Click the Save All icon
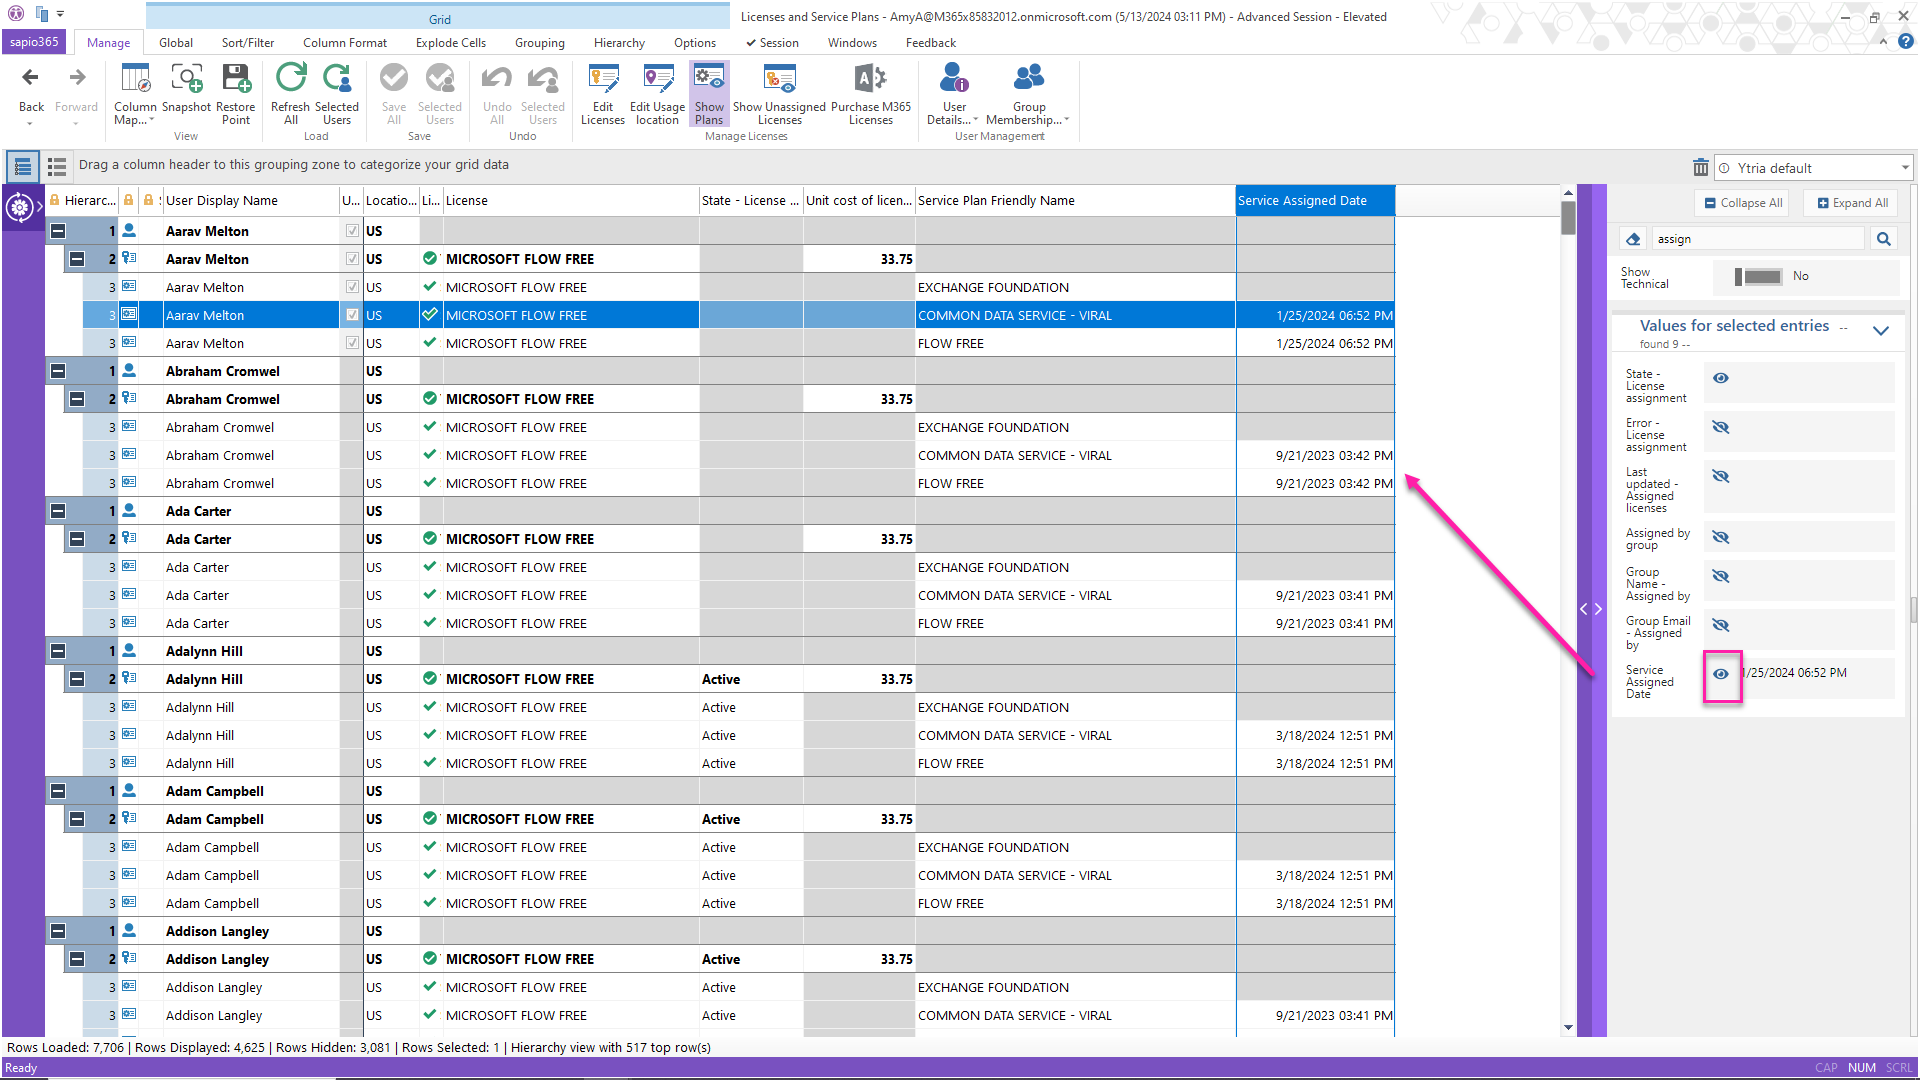This screenshot has height=1080, width=1920. 394,78
